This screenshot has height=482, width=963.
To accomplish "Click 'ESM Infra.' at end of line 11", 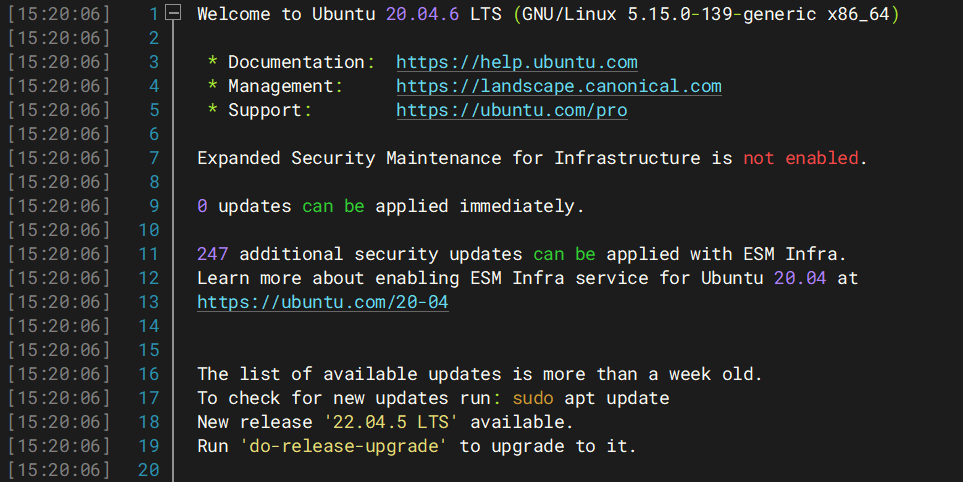I will pos(795,254).
